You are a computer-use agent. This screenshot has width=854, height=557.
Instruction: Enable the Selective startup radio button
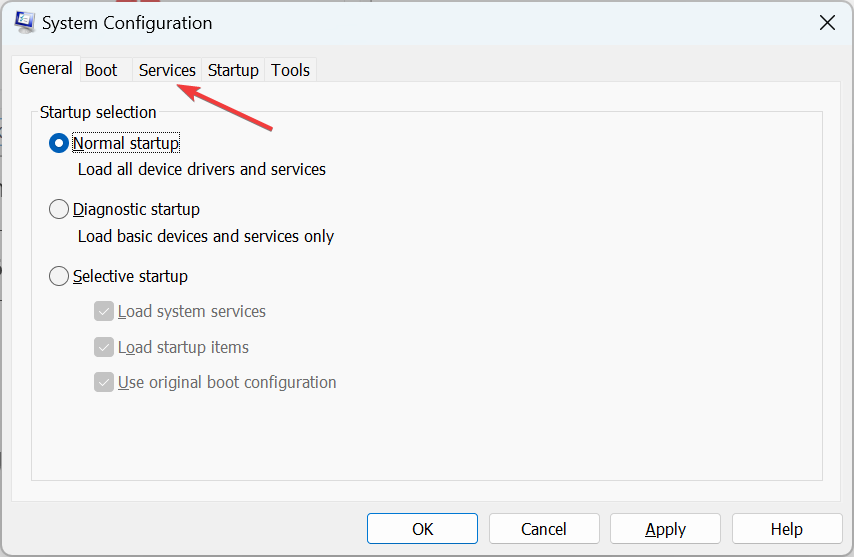tap(60, 276)
